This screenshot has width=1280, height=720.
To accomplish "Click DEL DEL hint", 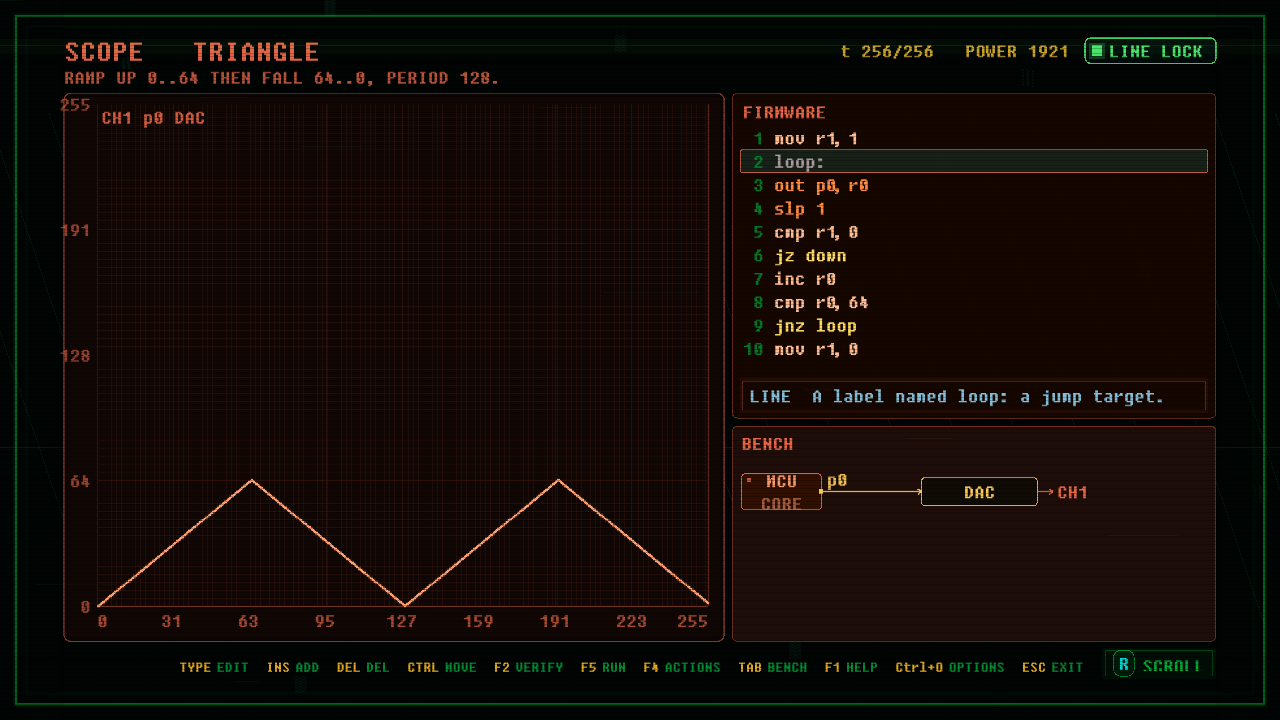I will [x=363, y=667].
